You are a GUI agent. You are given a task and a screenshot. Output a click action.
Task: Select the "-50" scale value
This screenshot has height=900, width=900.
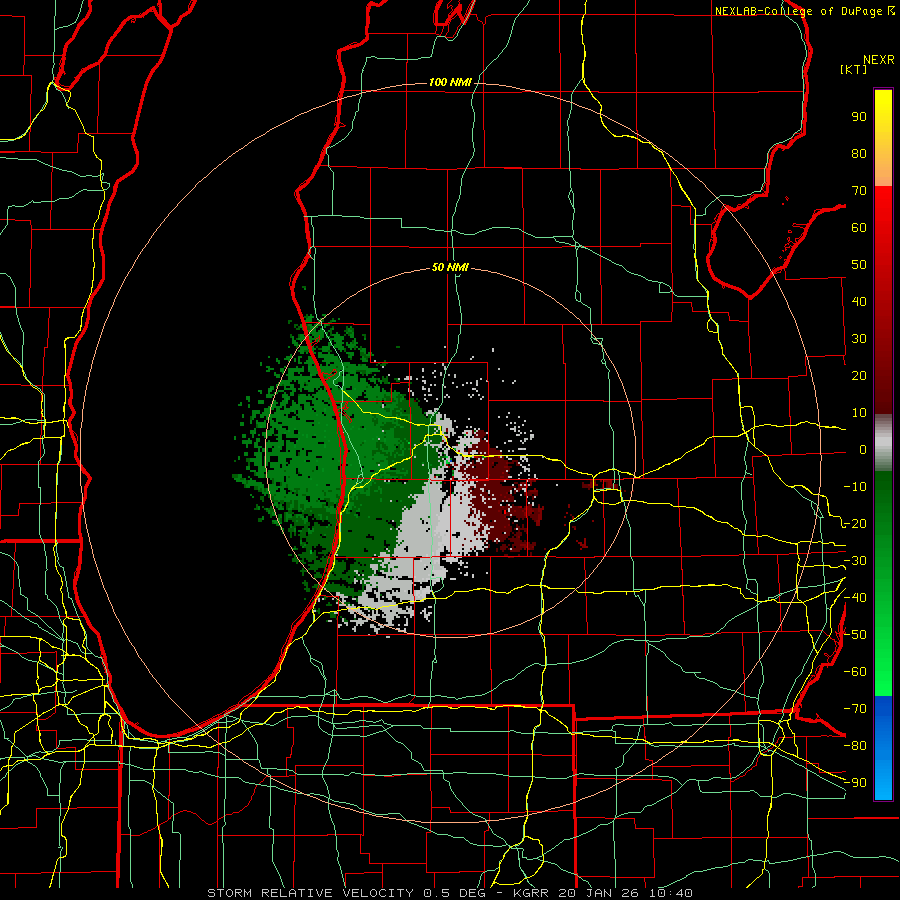(855, 635)
